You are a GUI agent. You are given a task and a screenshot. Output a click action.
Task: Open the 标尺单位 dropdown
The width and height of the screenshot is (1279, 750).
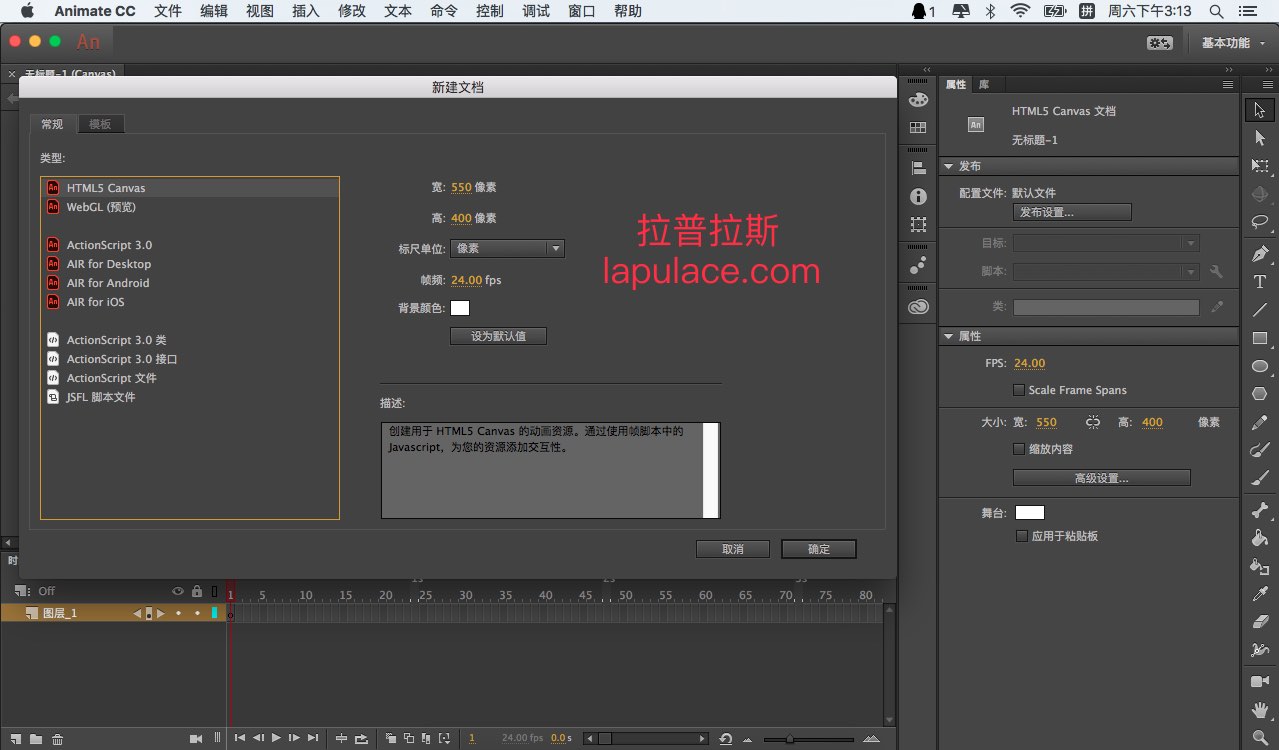(507, 248)
